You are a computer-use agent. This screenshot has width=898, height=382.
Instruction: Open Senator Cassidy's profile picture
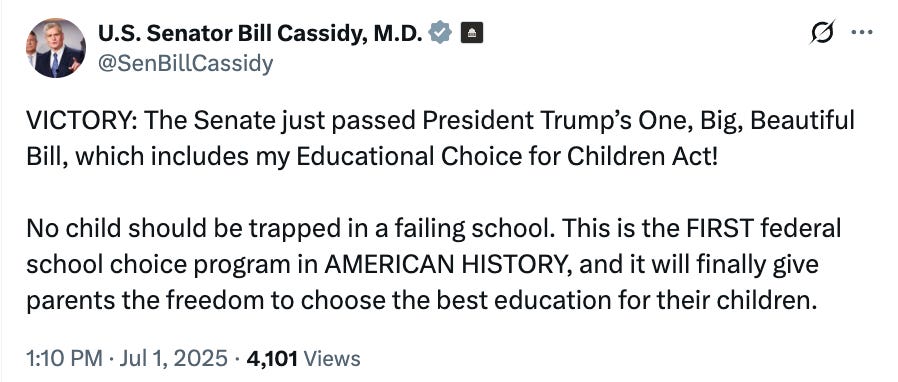(56, 48)
